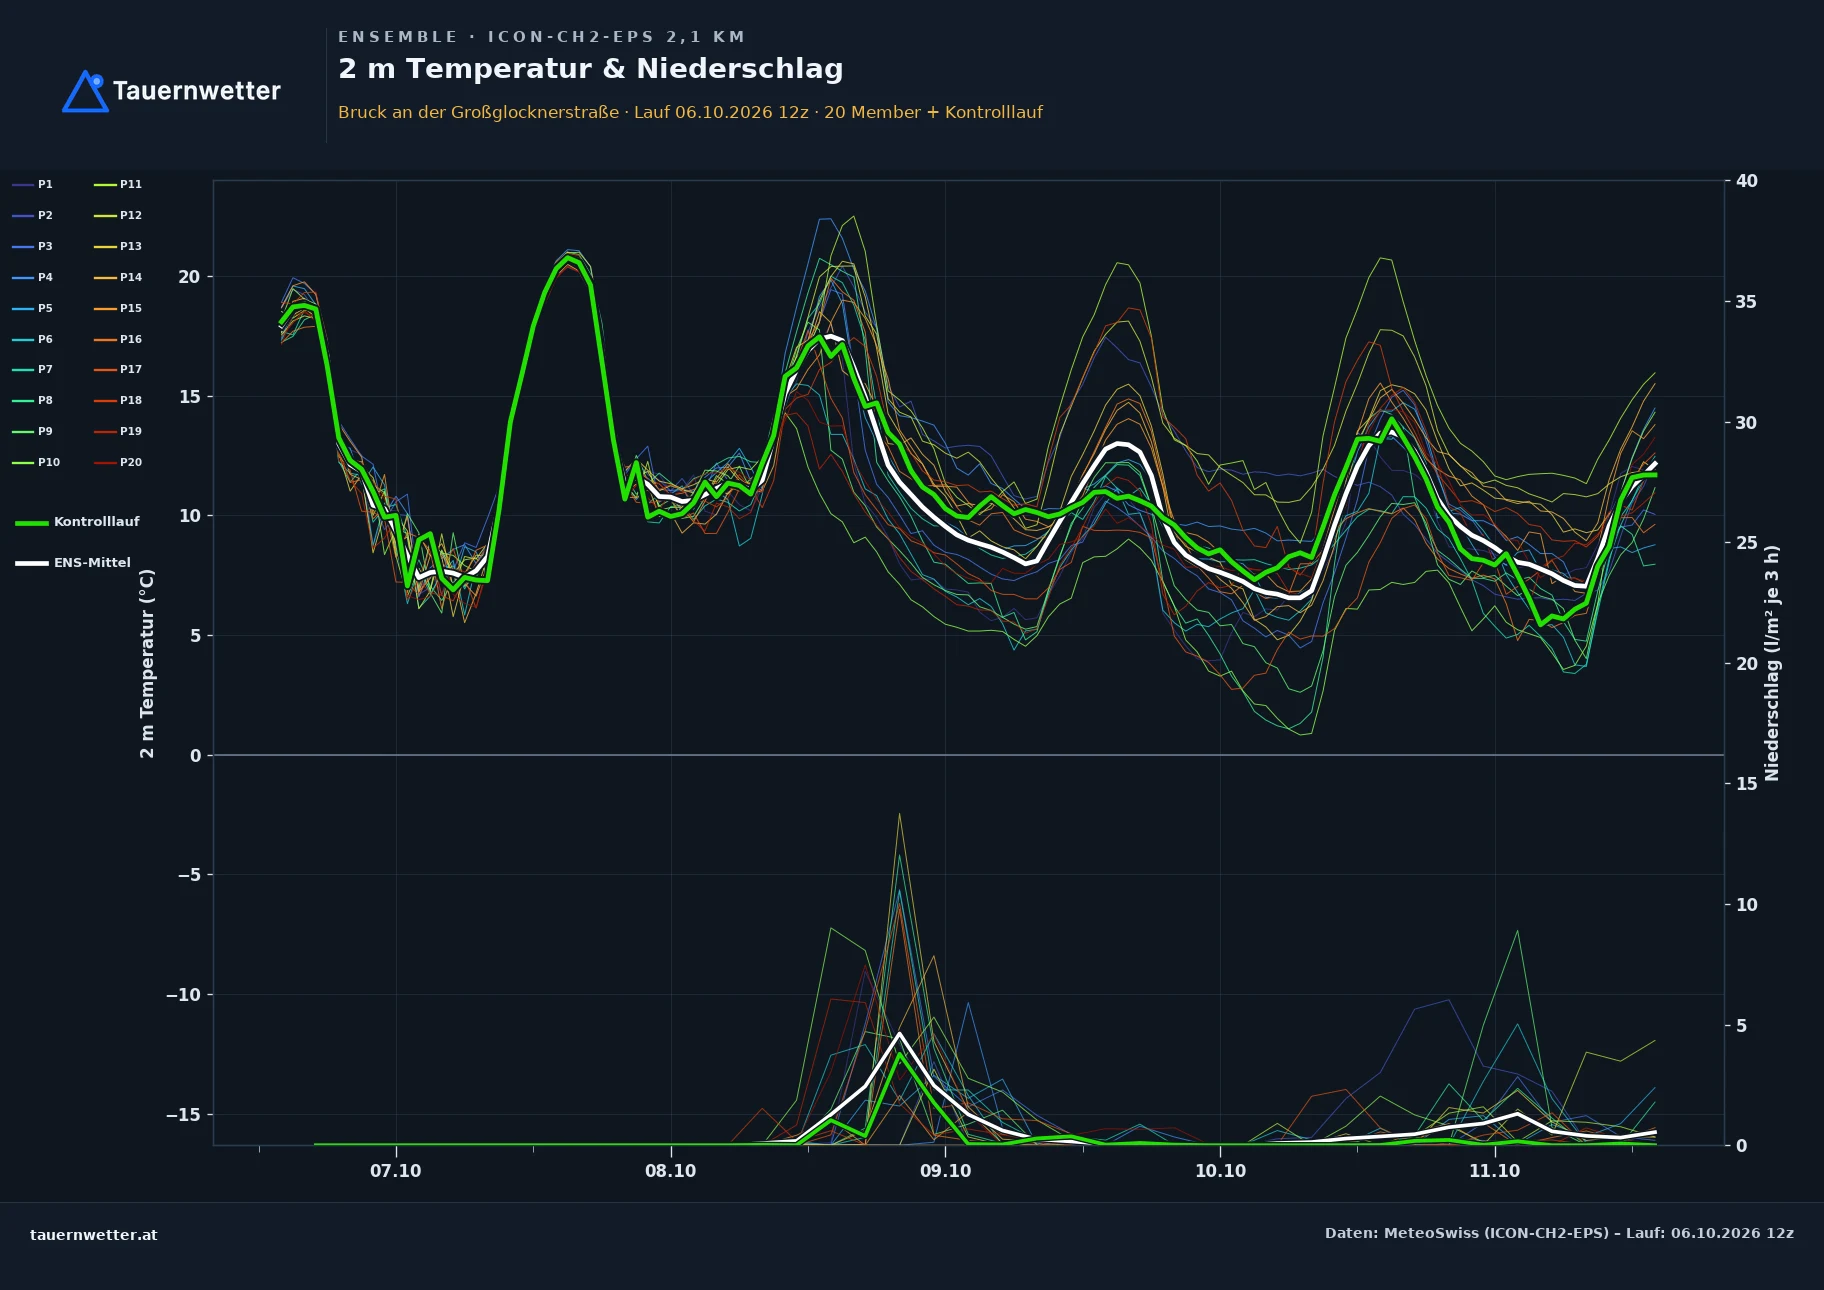Click the 08.10 date axis label

[x=671, y=1171]
